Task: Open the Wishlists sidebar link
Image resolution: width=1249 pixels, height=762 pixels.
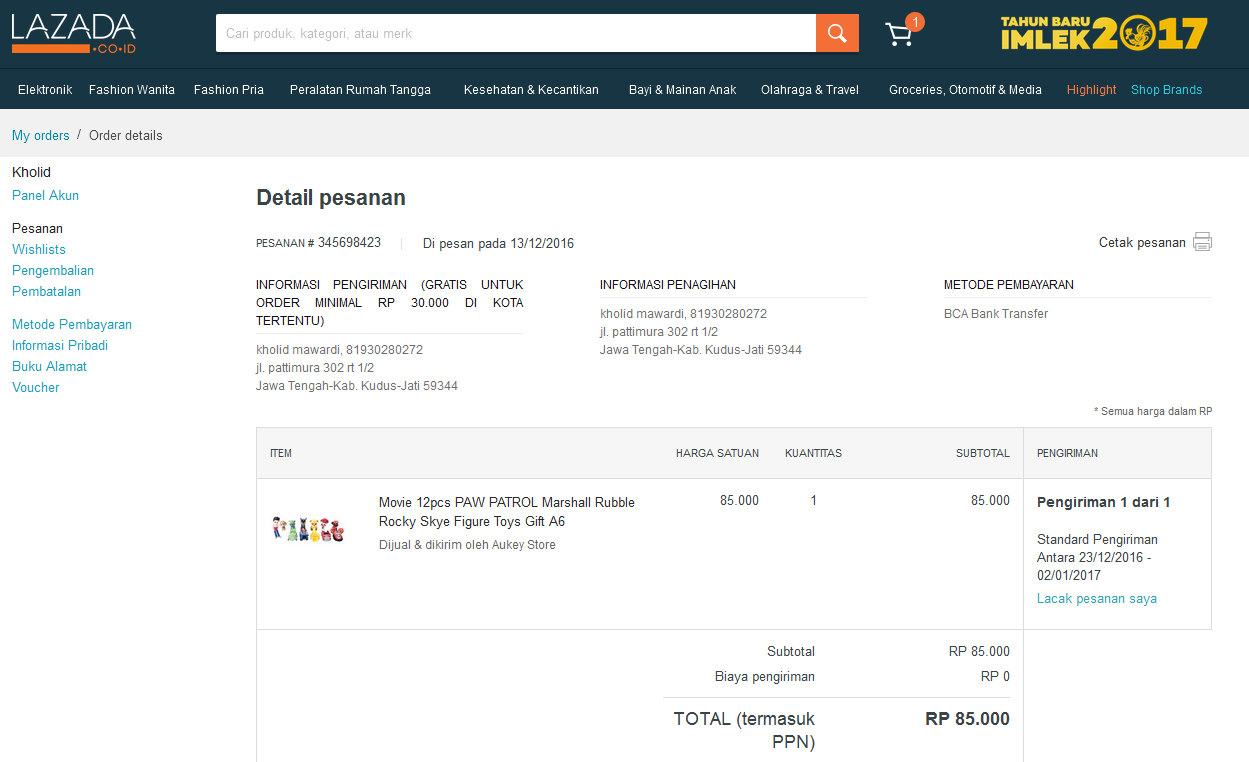Action: (x=39, y=249)
